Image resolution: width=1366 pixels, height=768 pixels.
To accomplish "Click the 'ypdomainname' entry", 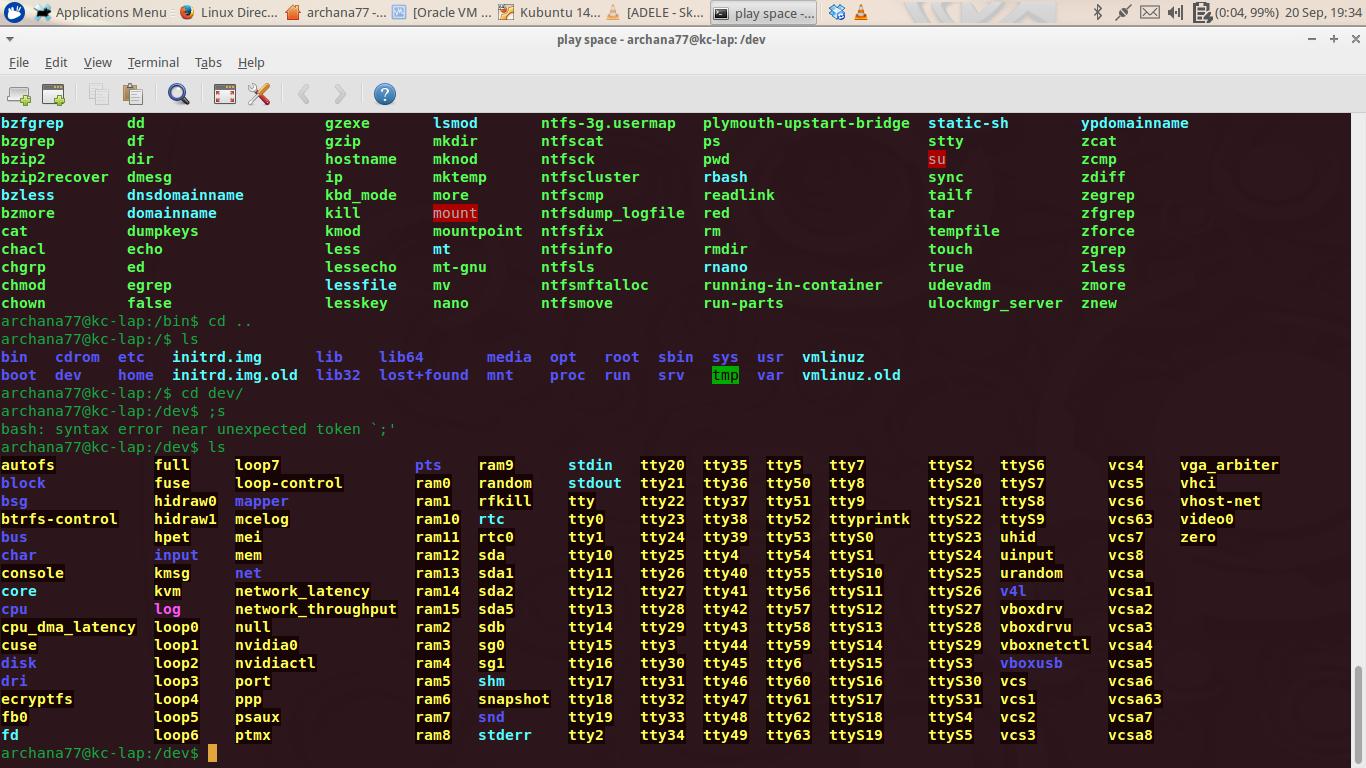I will click(1135, 123).
